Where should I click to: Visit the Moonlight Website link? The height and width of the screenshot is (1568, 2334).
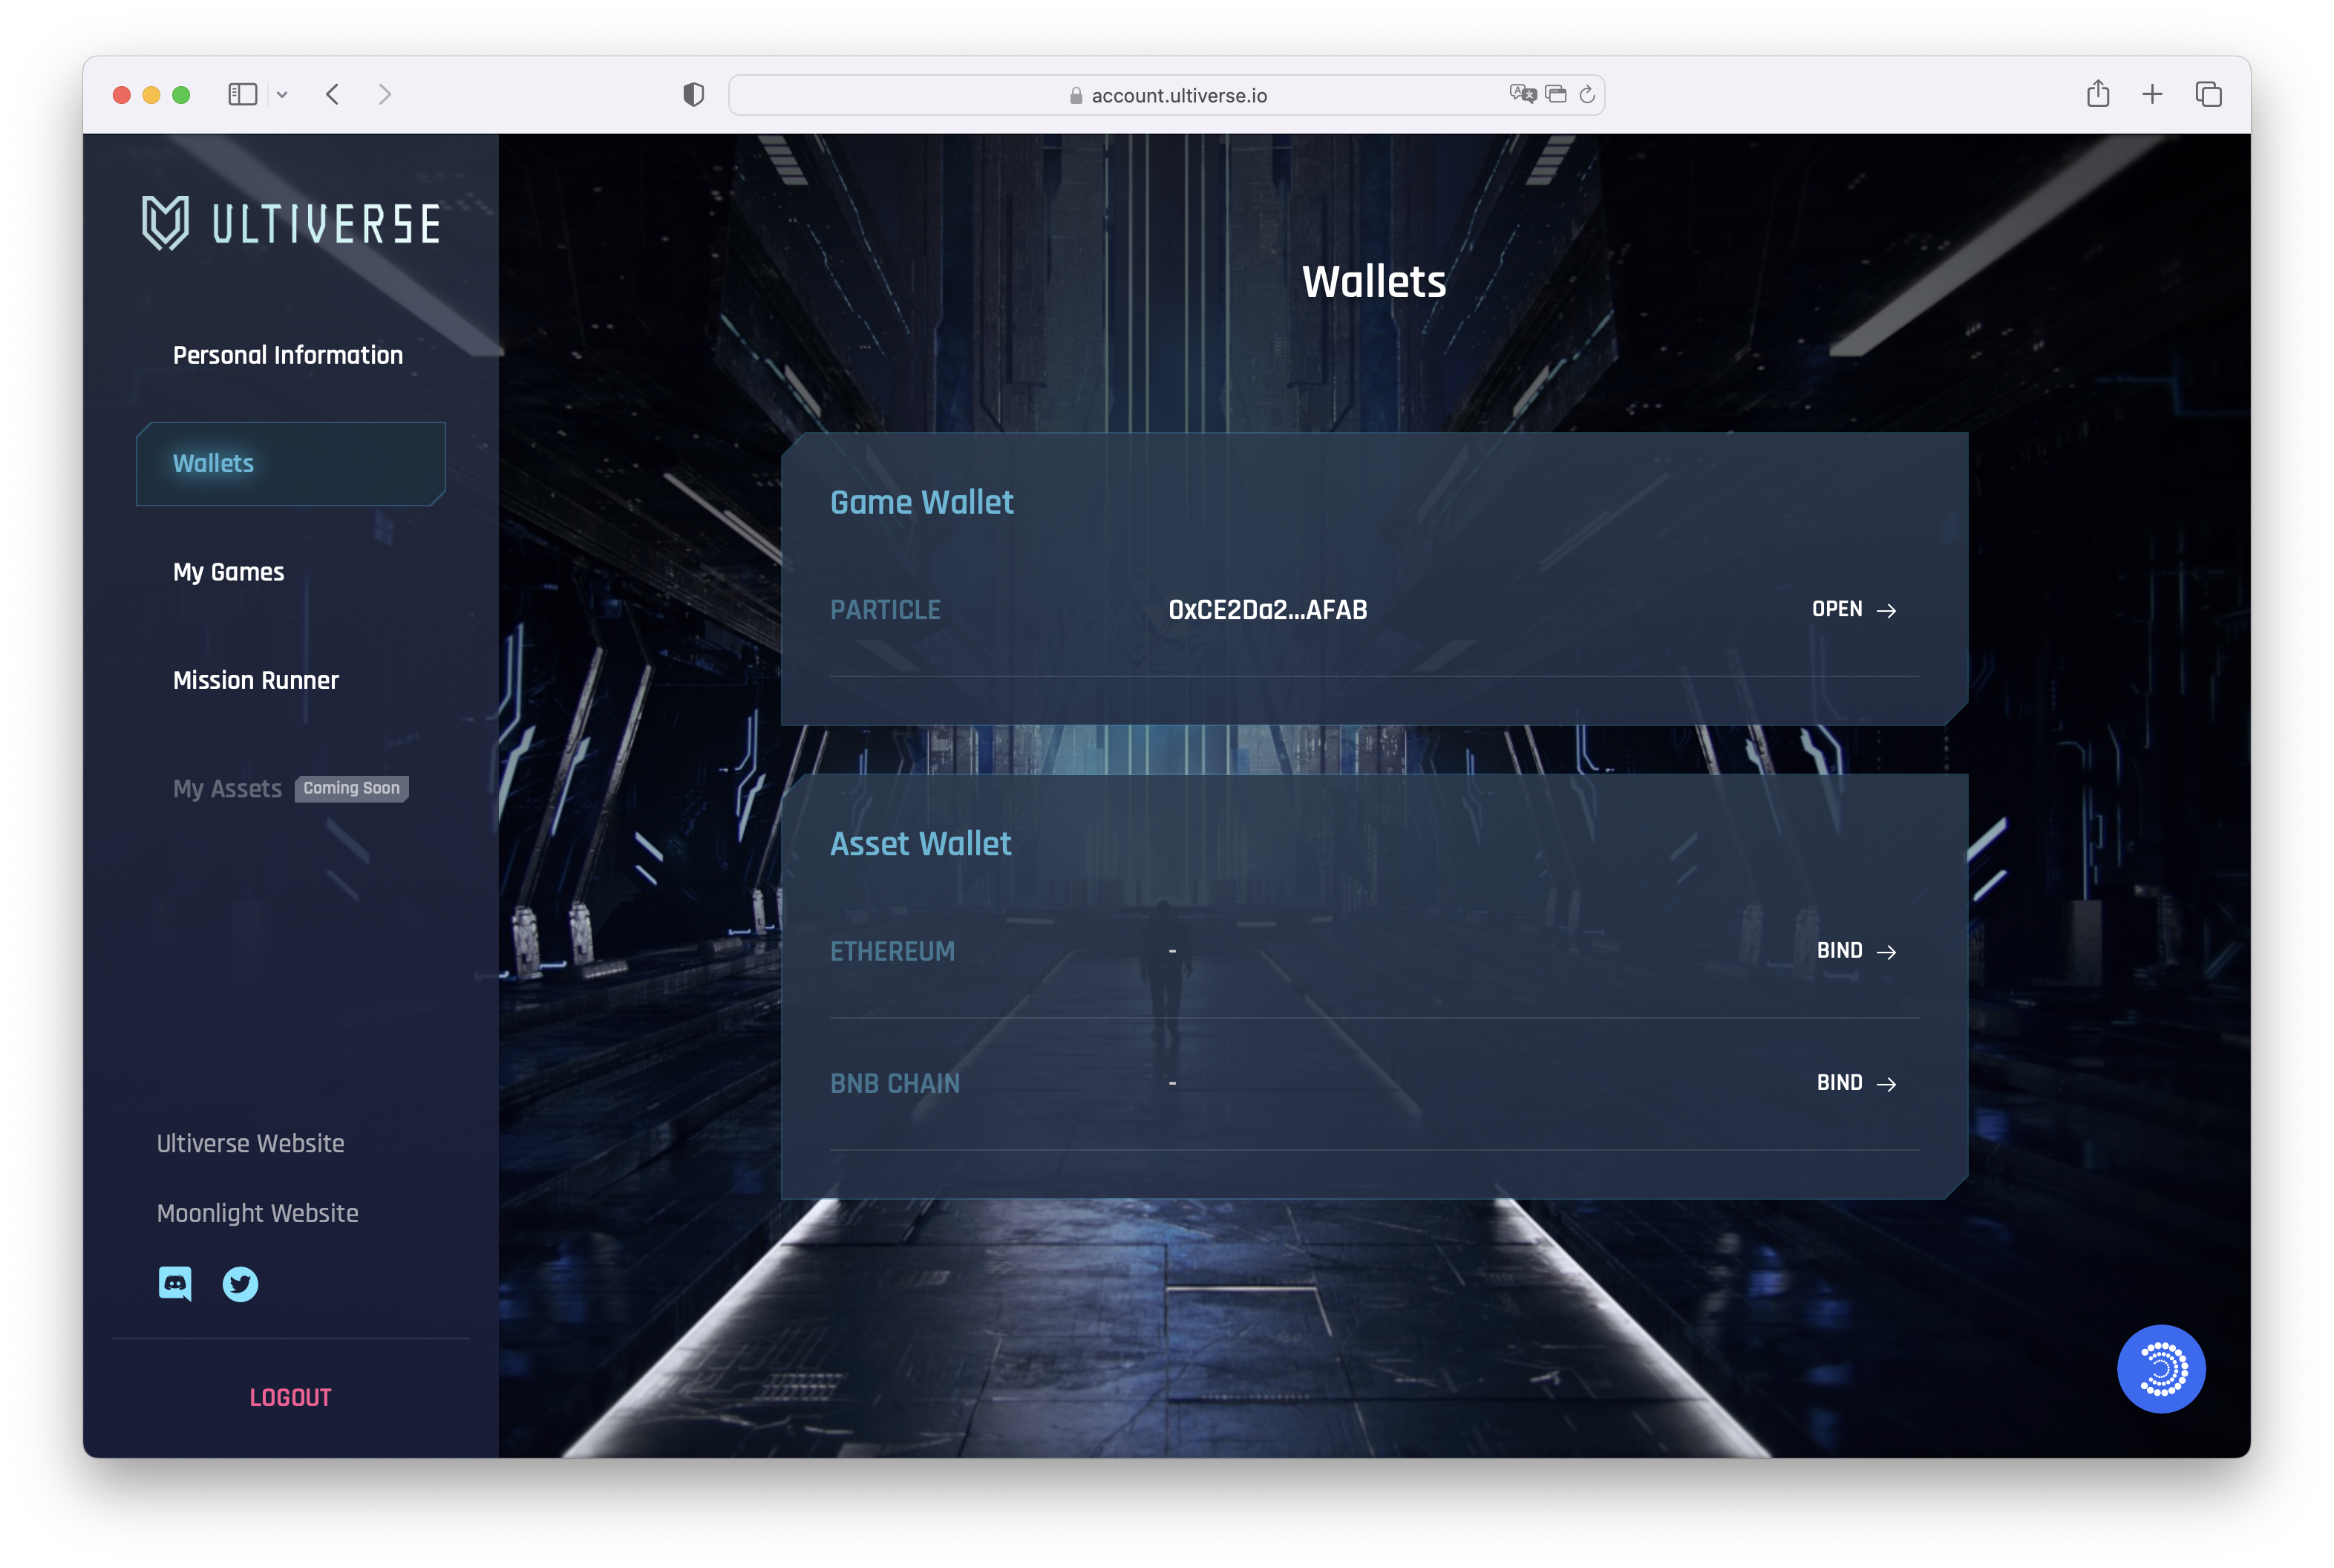click(258, 1213)
